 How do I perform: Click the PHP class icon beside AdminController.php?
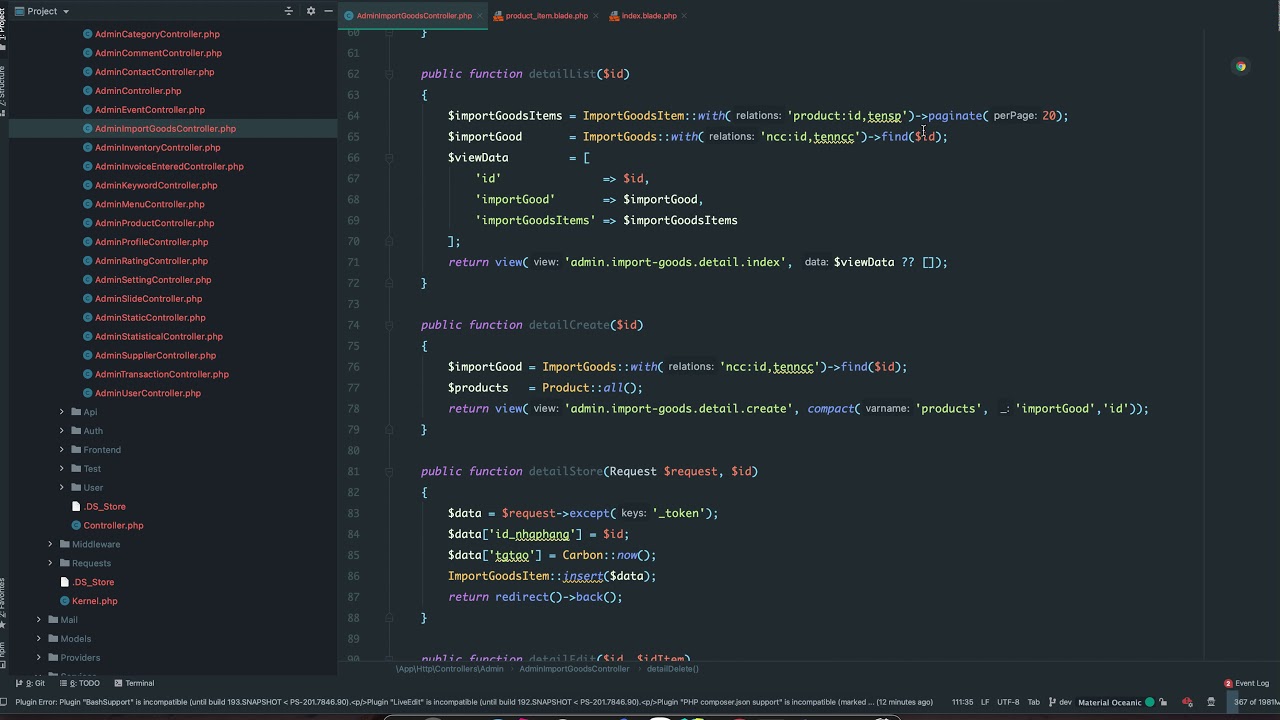[x=88, y=91]
